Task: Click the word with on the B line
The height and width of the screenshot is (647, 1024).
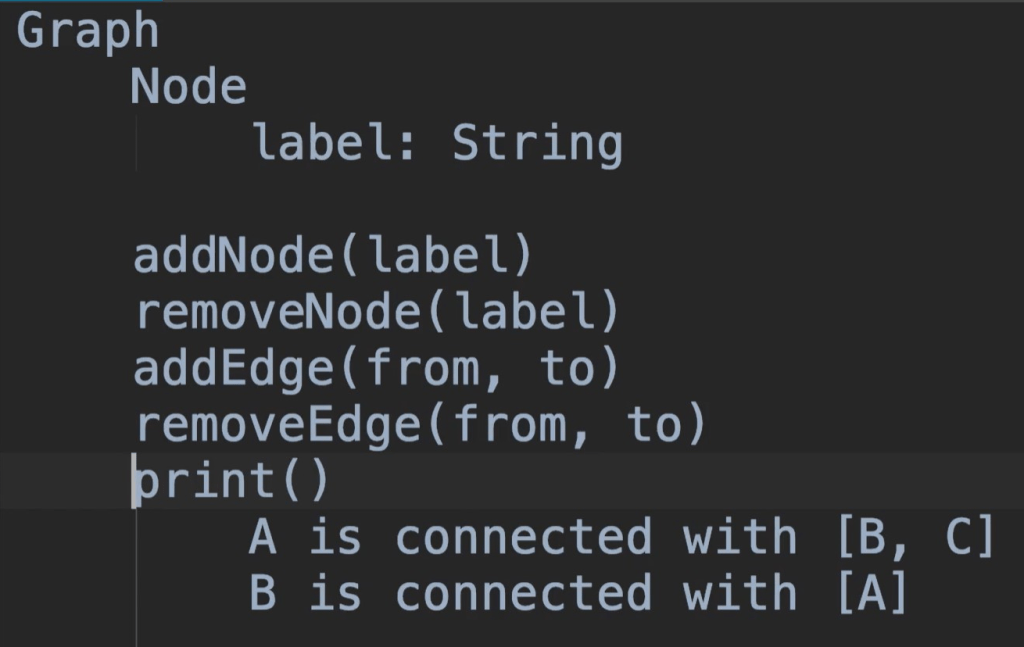Action: 741,594
